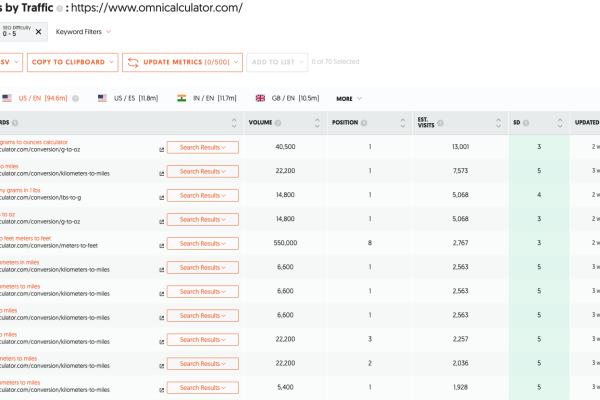Open the 'meters in miles' keyword link
This screenshot has height=400, width=600.
pyautogui.click(x=20, y=262)
